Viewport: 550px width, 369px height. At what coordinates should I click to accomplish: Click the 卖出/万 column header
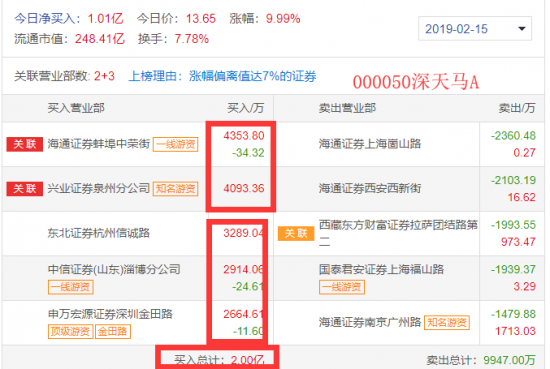coord(517,108)
